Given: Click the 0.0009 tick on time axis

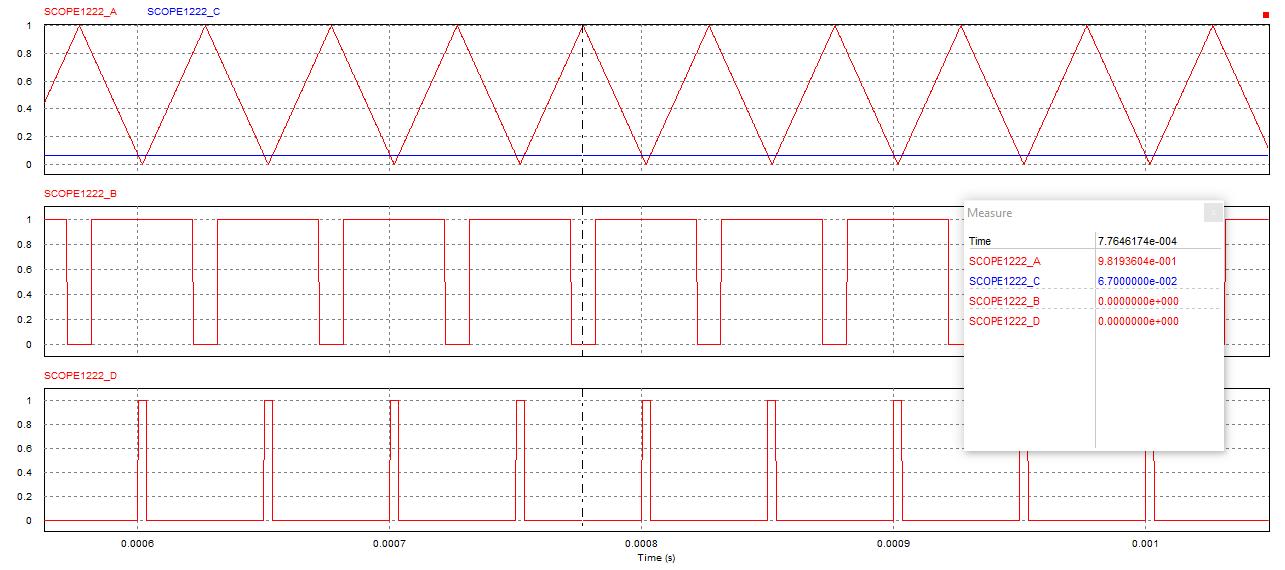Looking at the screenshot, I should tap(893, 544).
